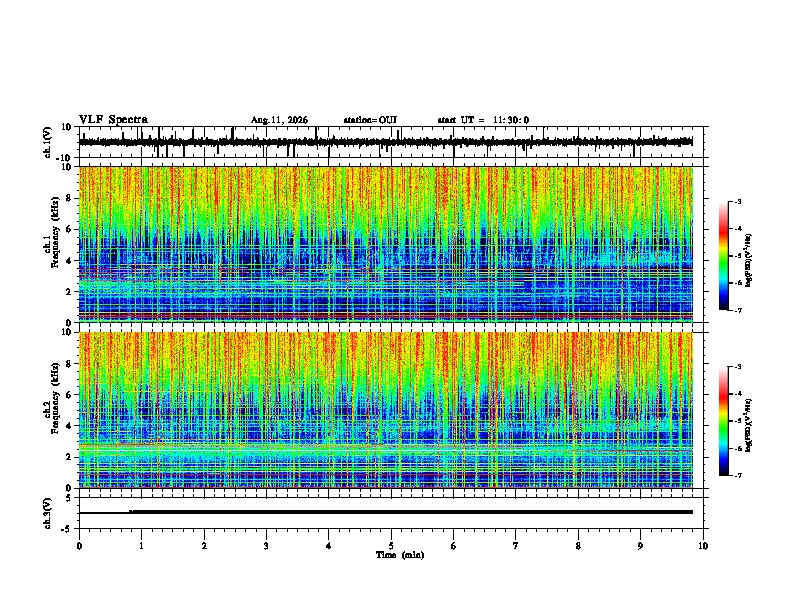The height and width of the screenshot is (612, 792).
Task: Click the "station=OUJ" header label
Action: (370, 120)
